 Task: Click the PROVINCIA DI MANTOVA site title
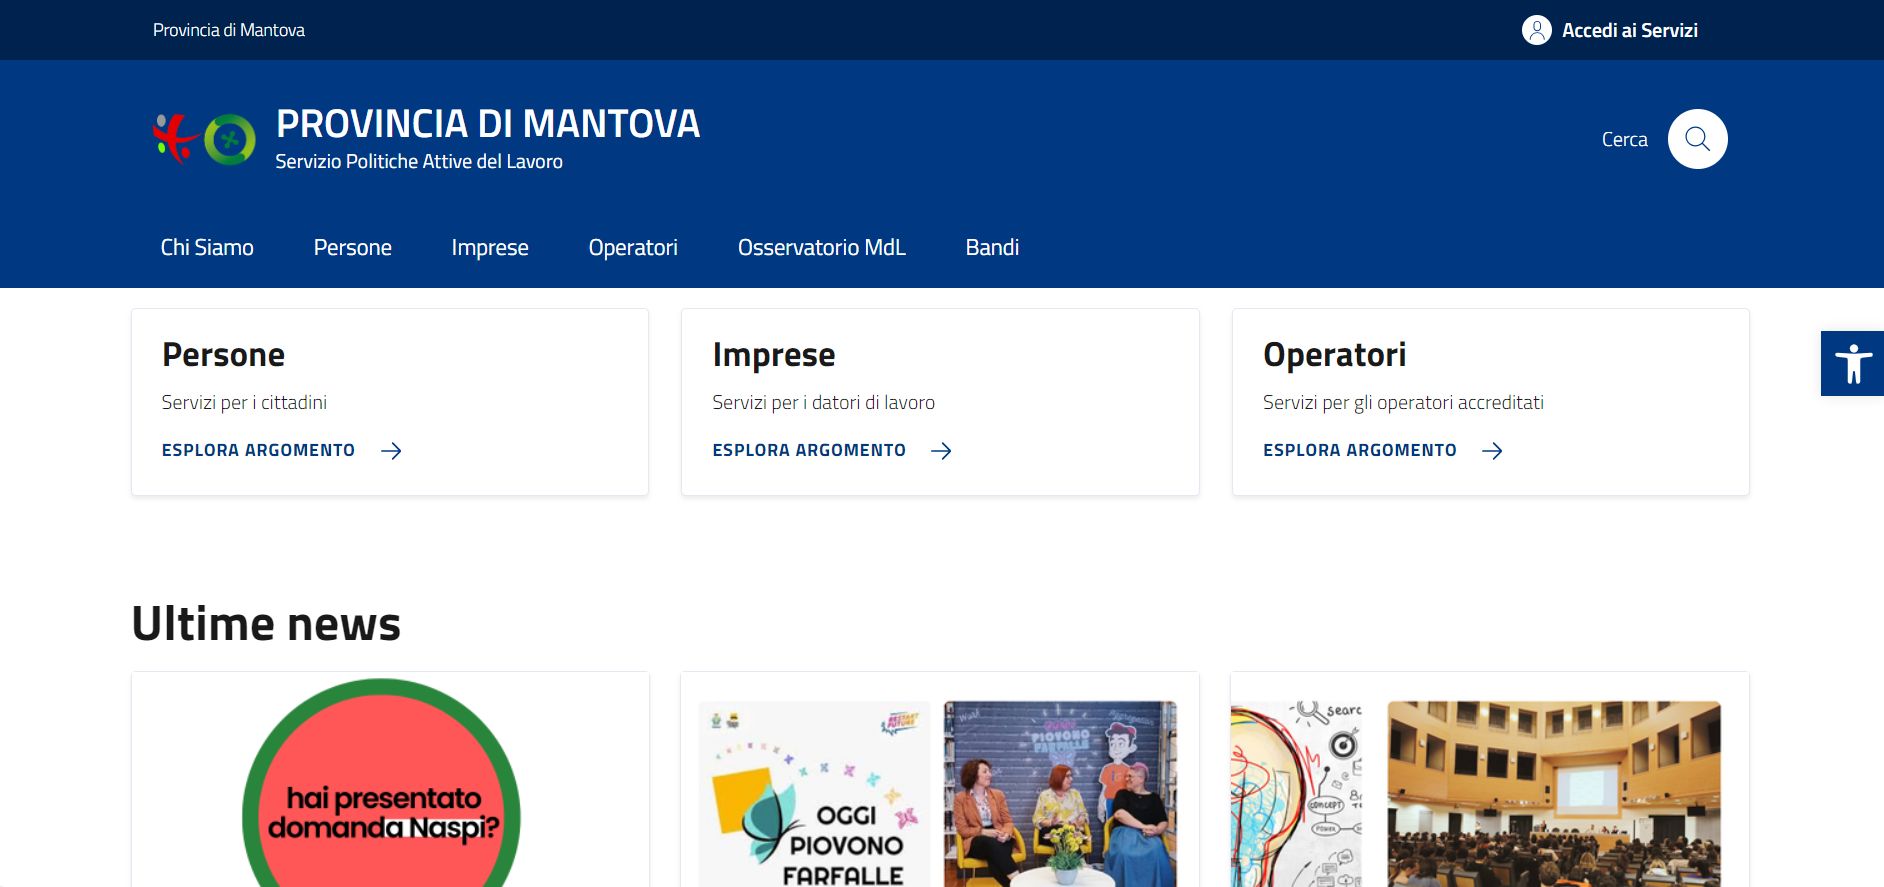point(488,124)
